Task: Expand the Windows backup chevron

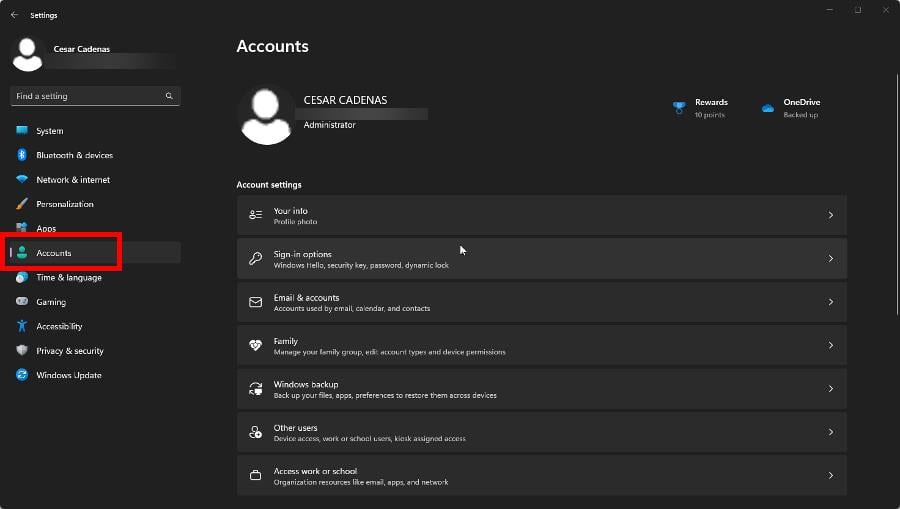Action: tap(830, 389)
